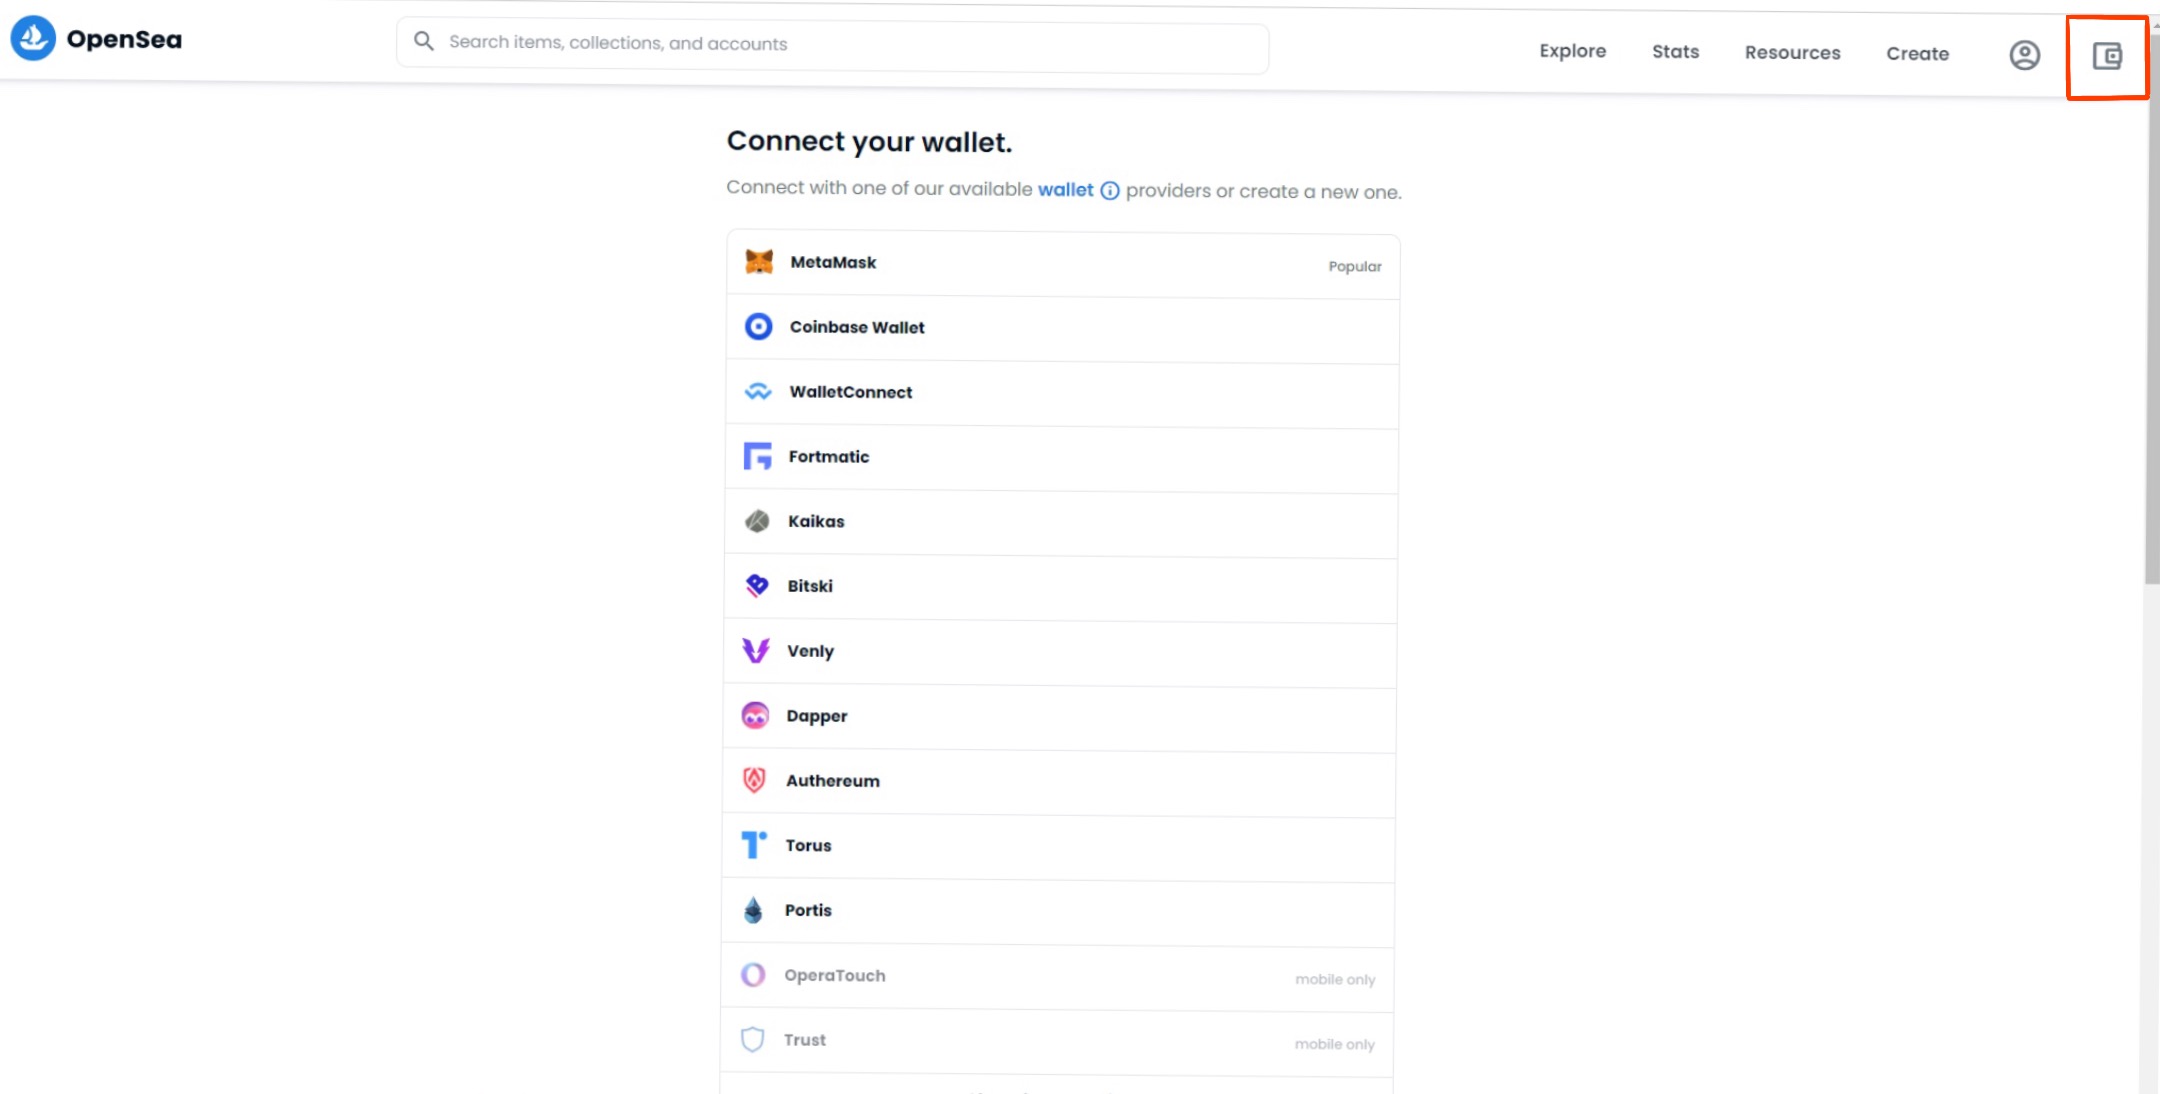Click mobile only label beside OperaTouch

coord(1335,979)
